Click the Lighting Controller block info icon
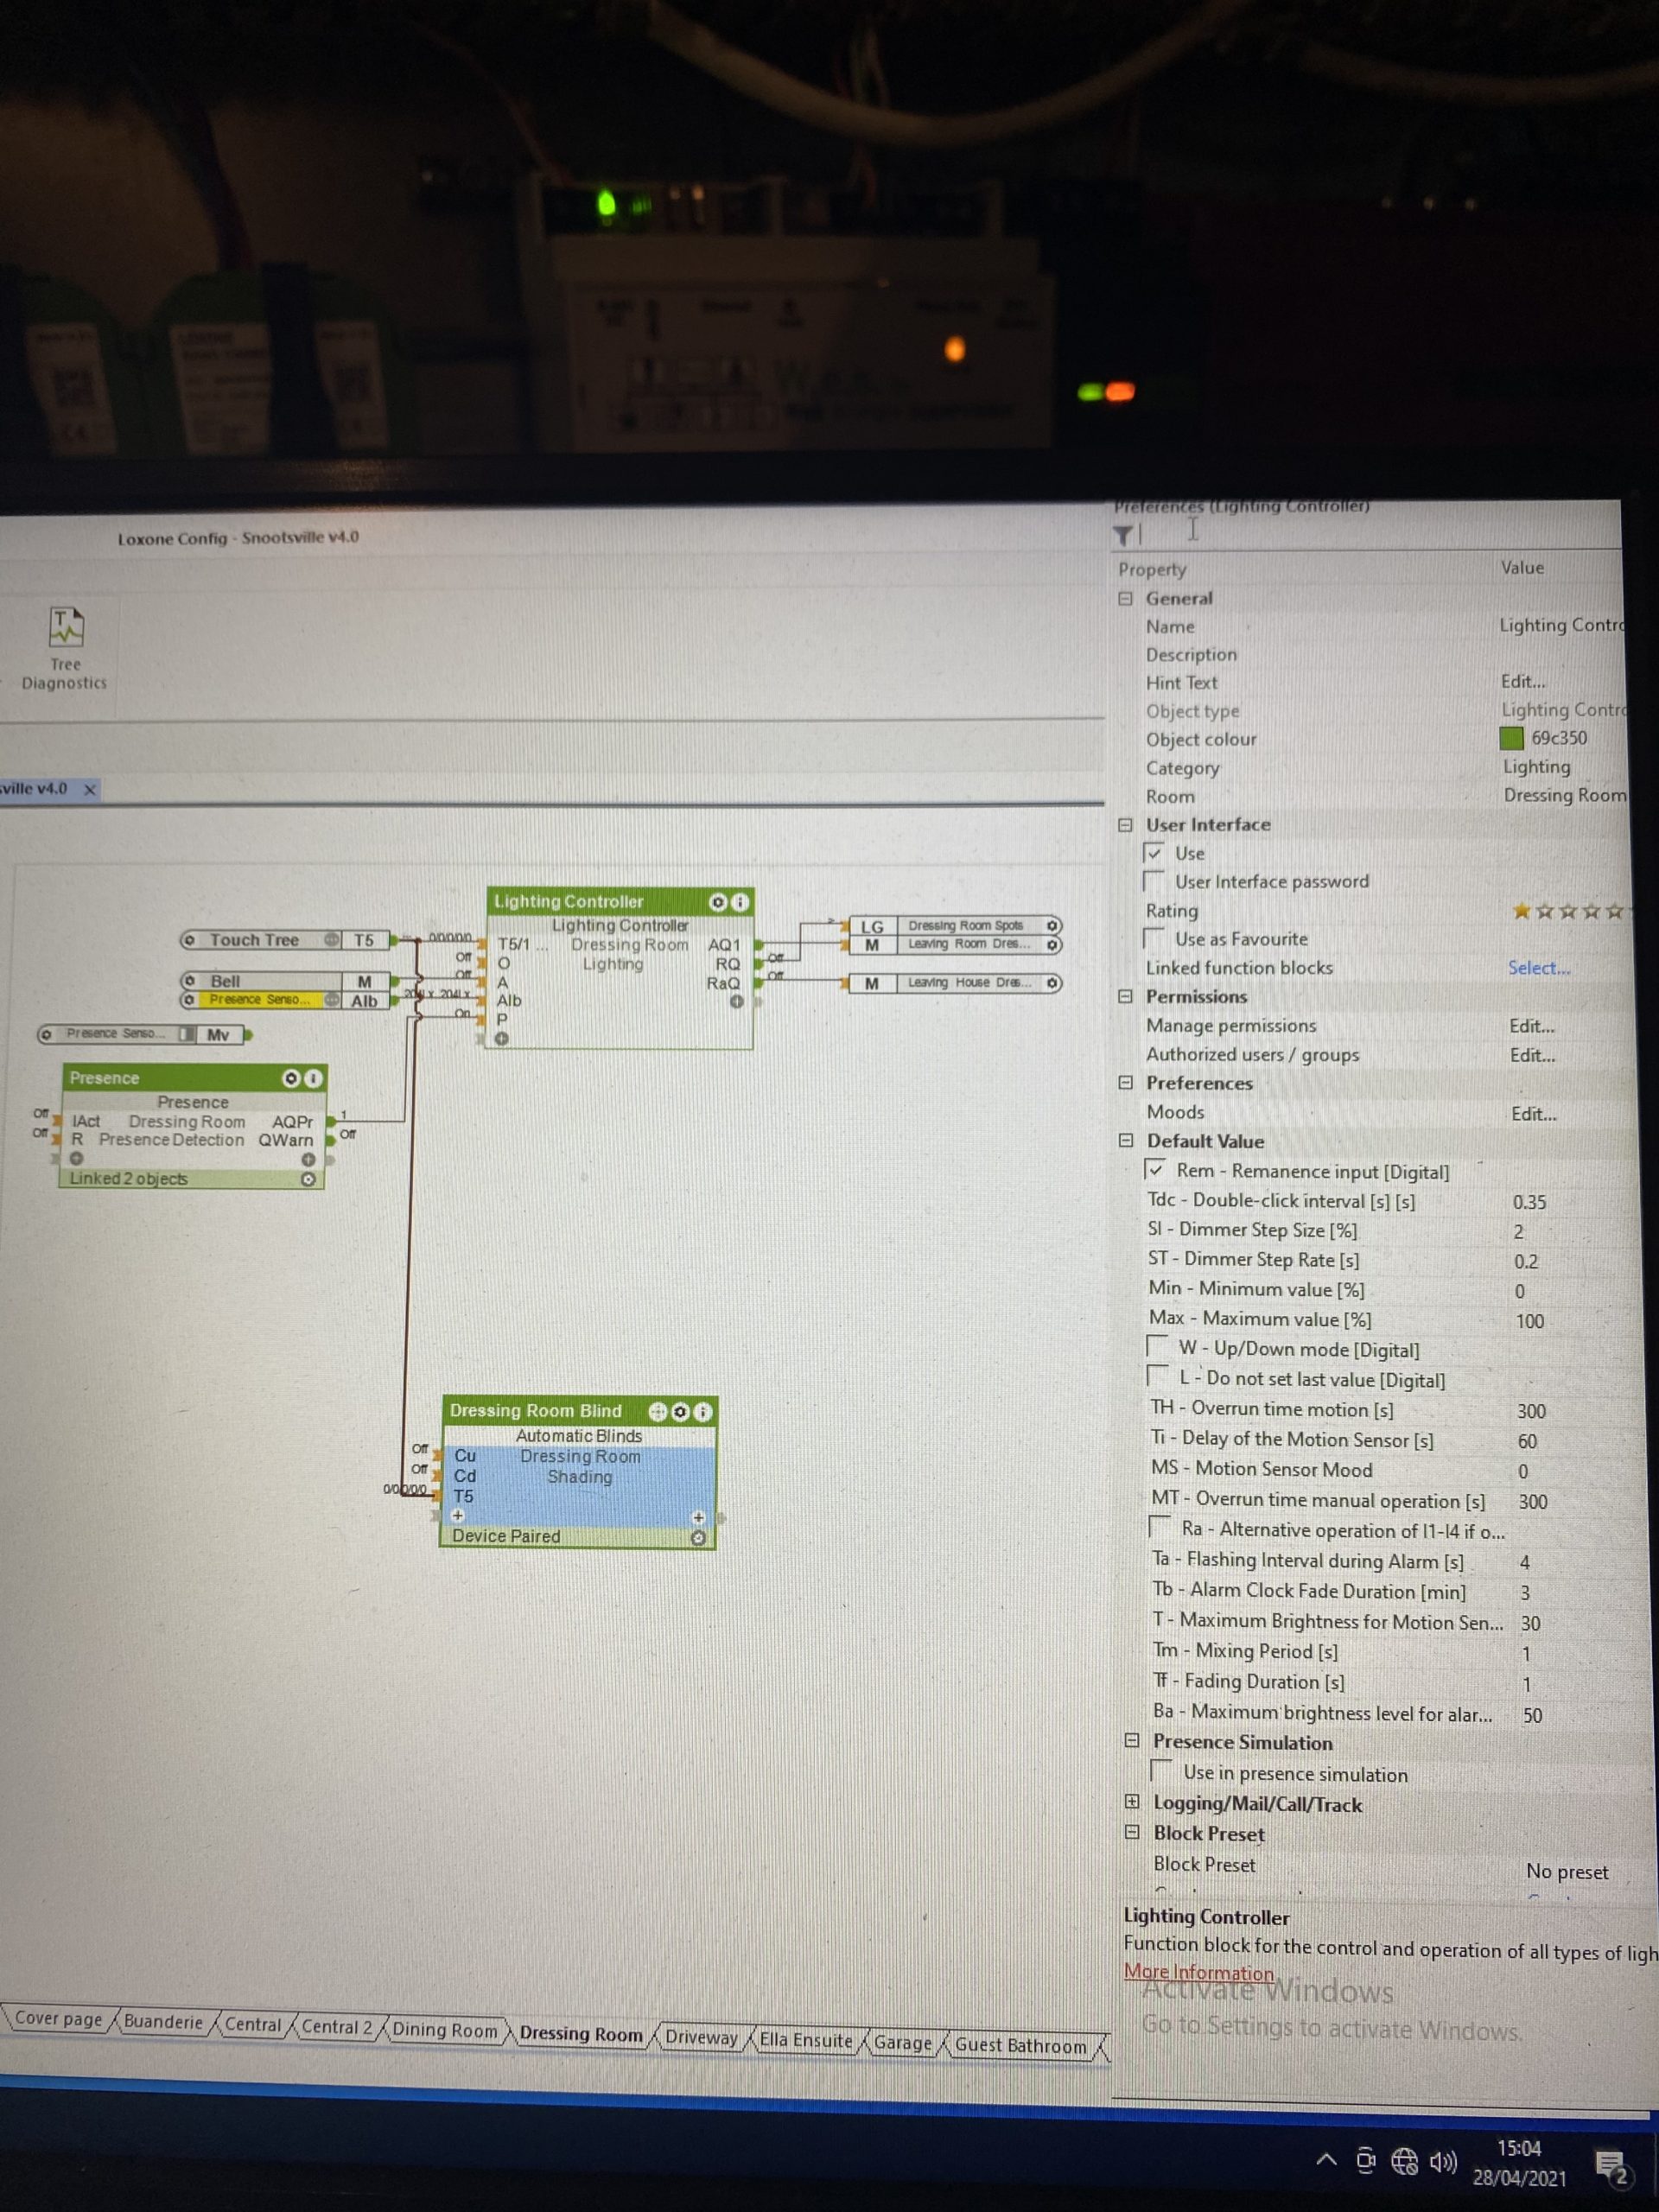Image resolution: width=1659 pixels, height=2212 pixels. coord(740,902)
